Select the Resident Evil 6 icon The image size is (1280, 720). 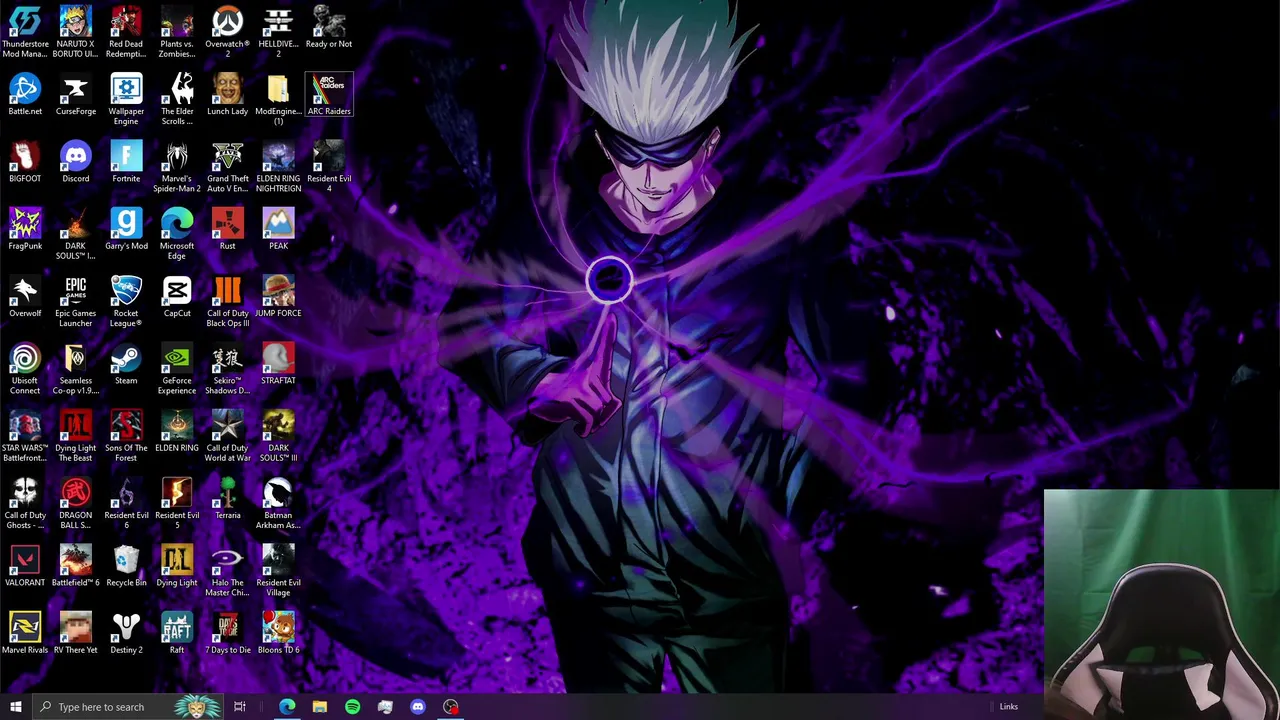(x=126, y=502)
